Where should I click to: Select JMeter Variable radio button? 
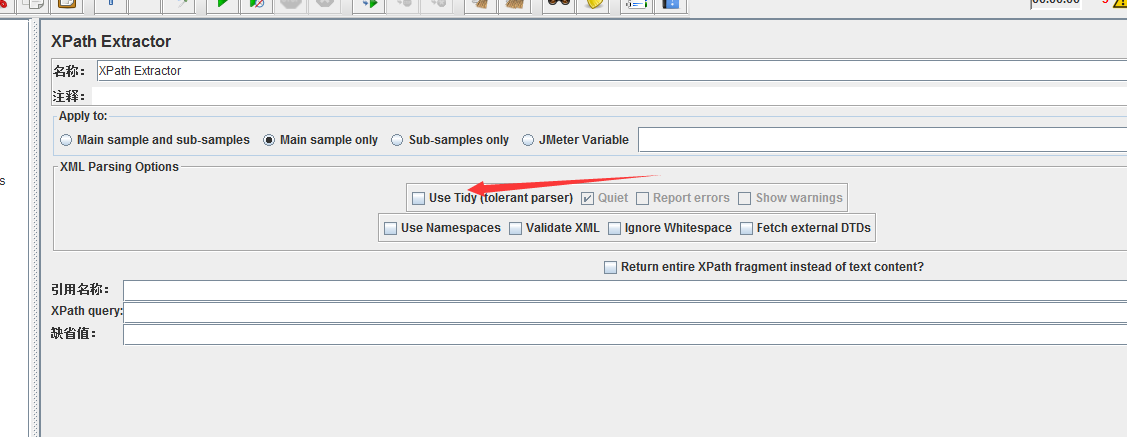click(528, 140)
